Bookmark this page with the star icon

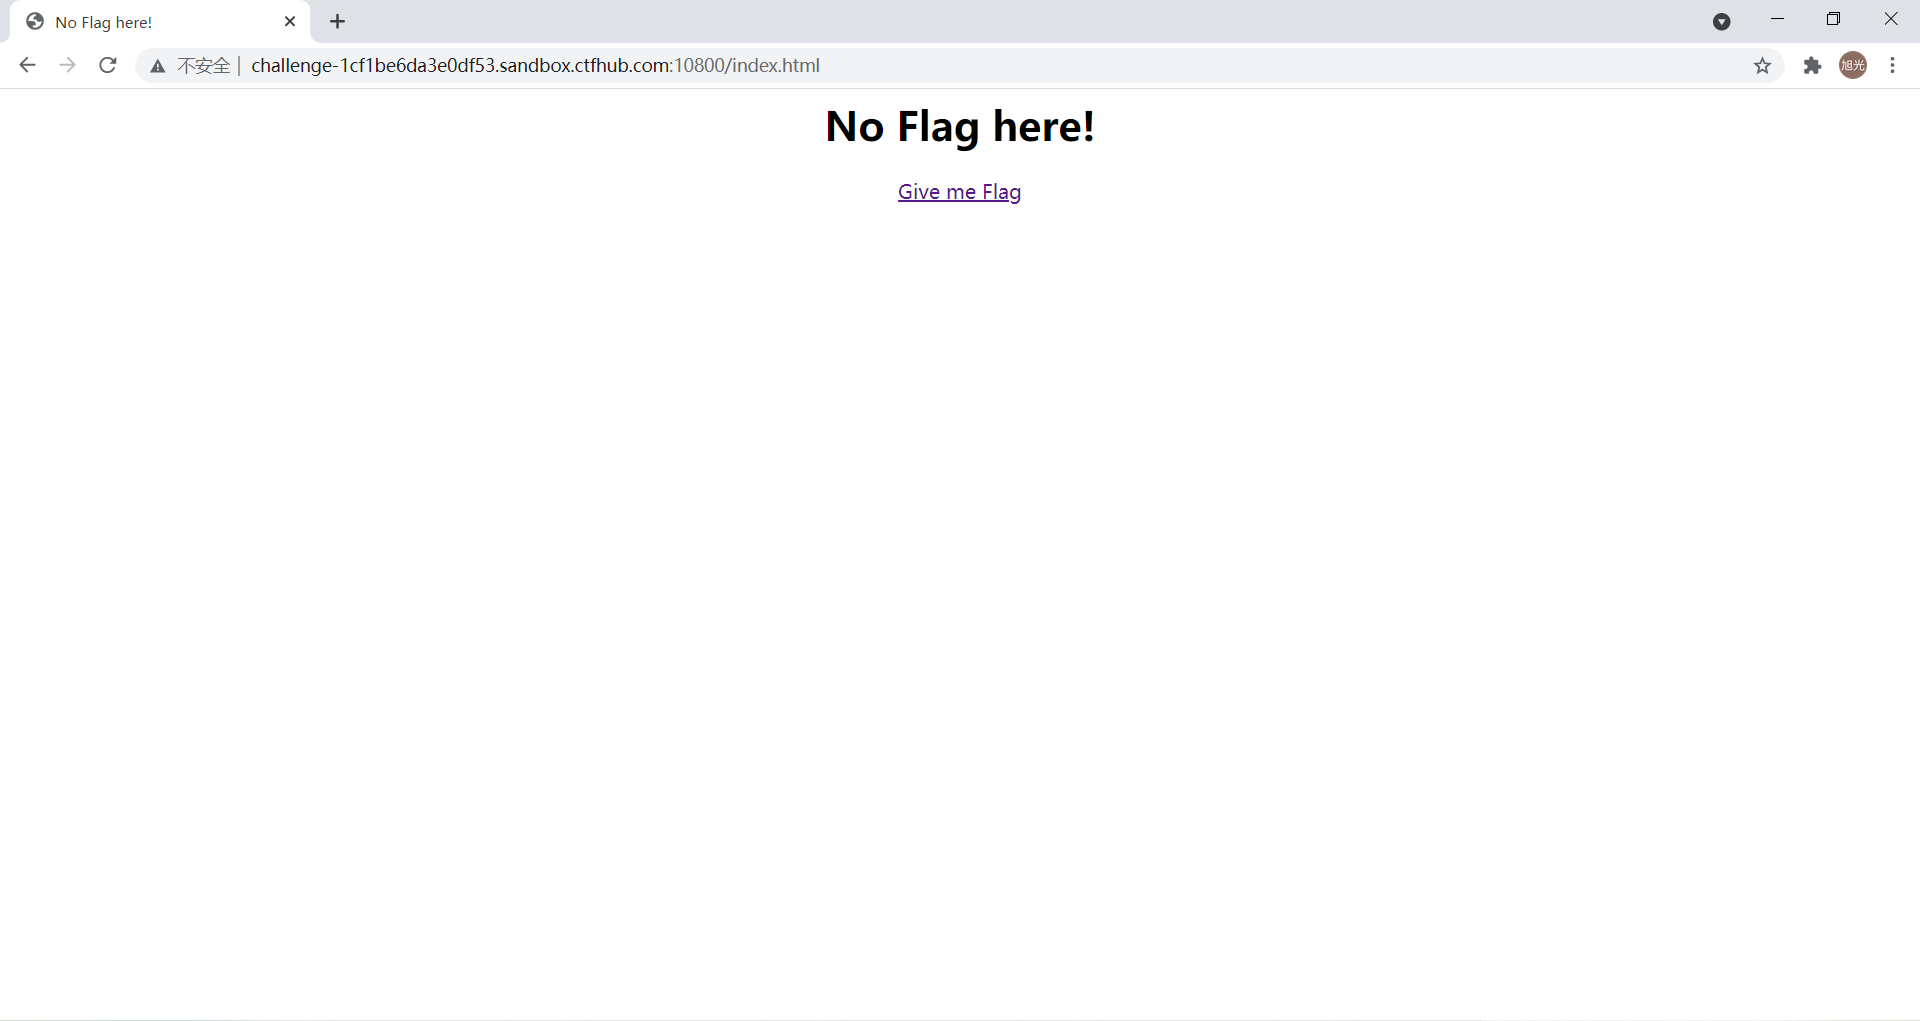point(1762,66)
